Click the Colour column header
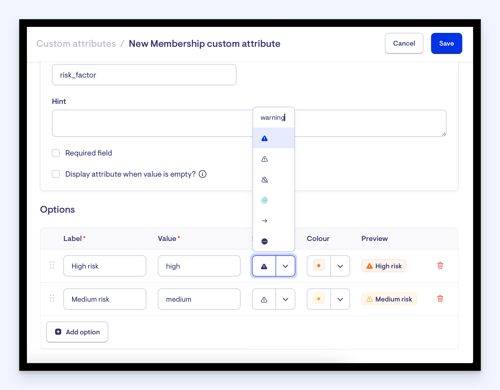The width and height of the screenshot is (500, 390). 318,238
